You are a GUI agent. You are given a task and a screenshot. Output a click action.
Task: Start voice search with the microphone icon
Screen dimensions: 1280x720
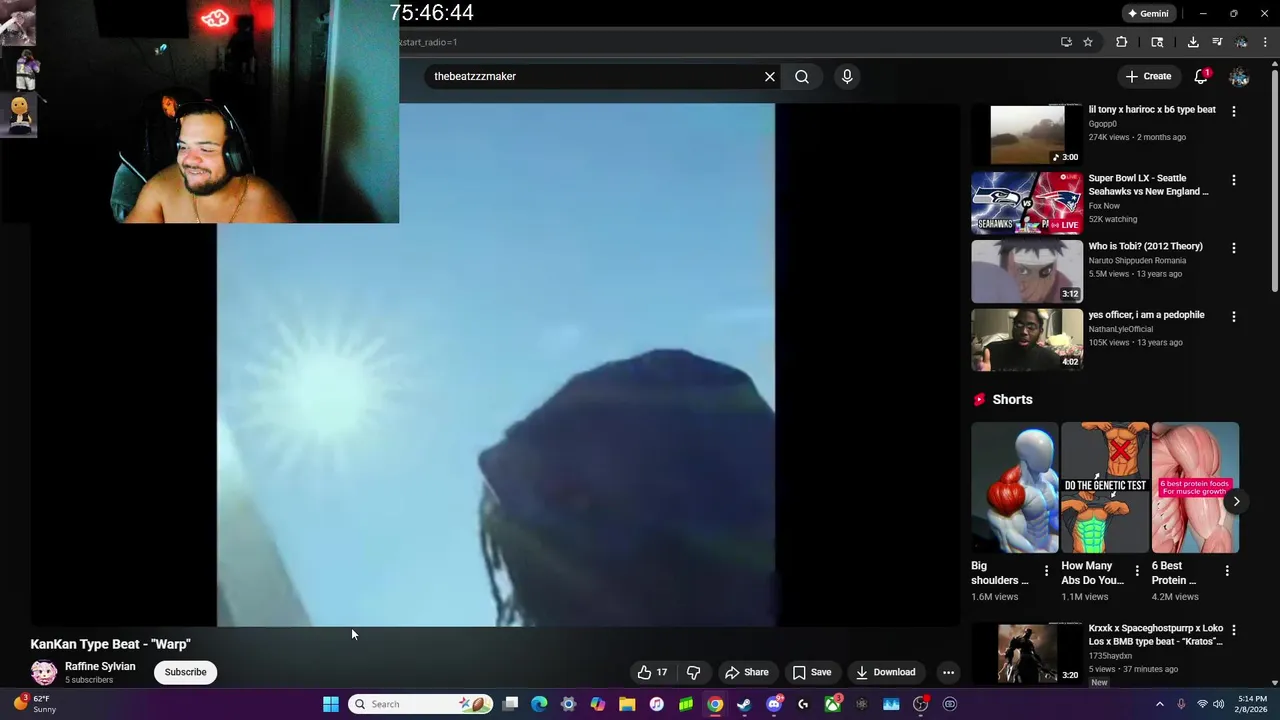tap(847, 76)
